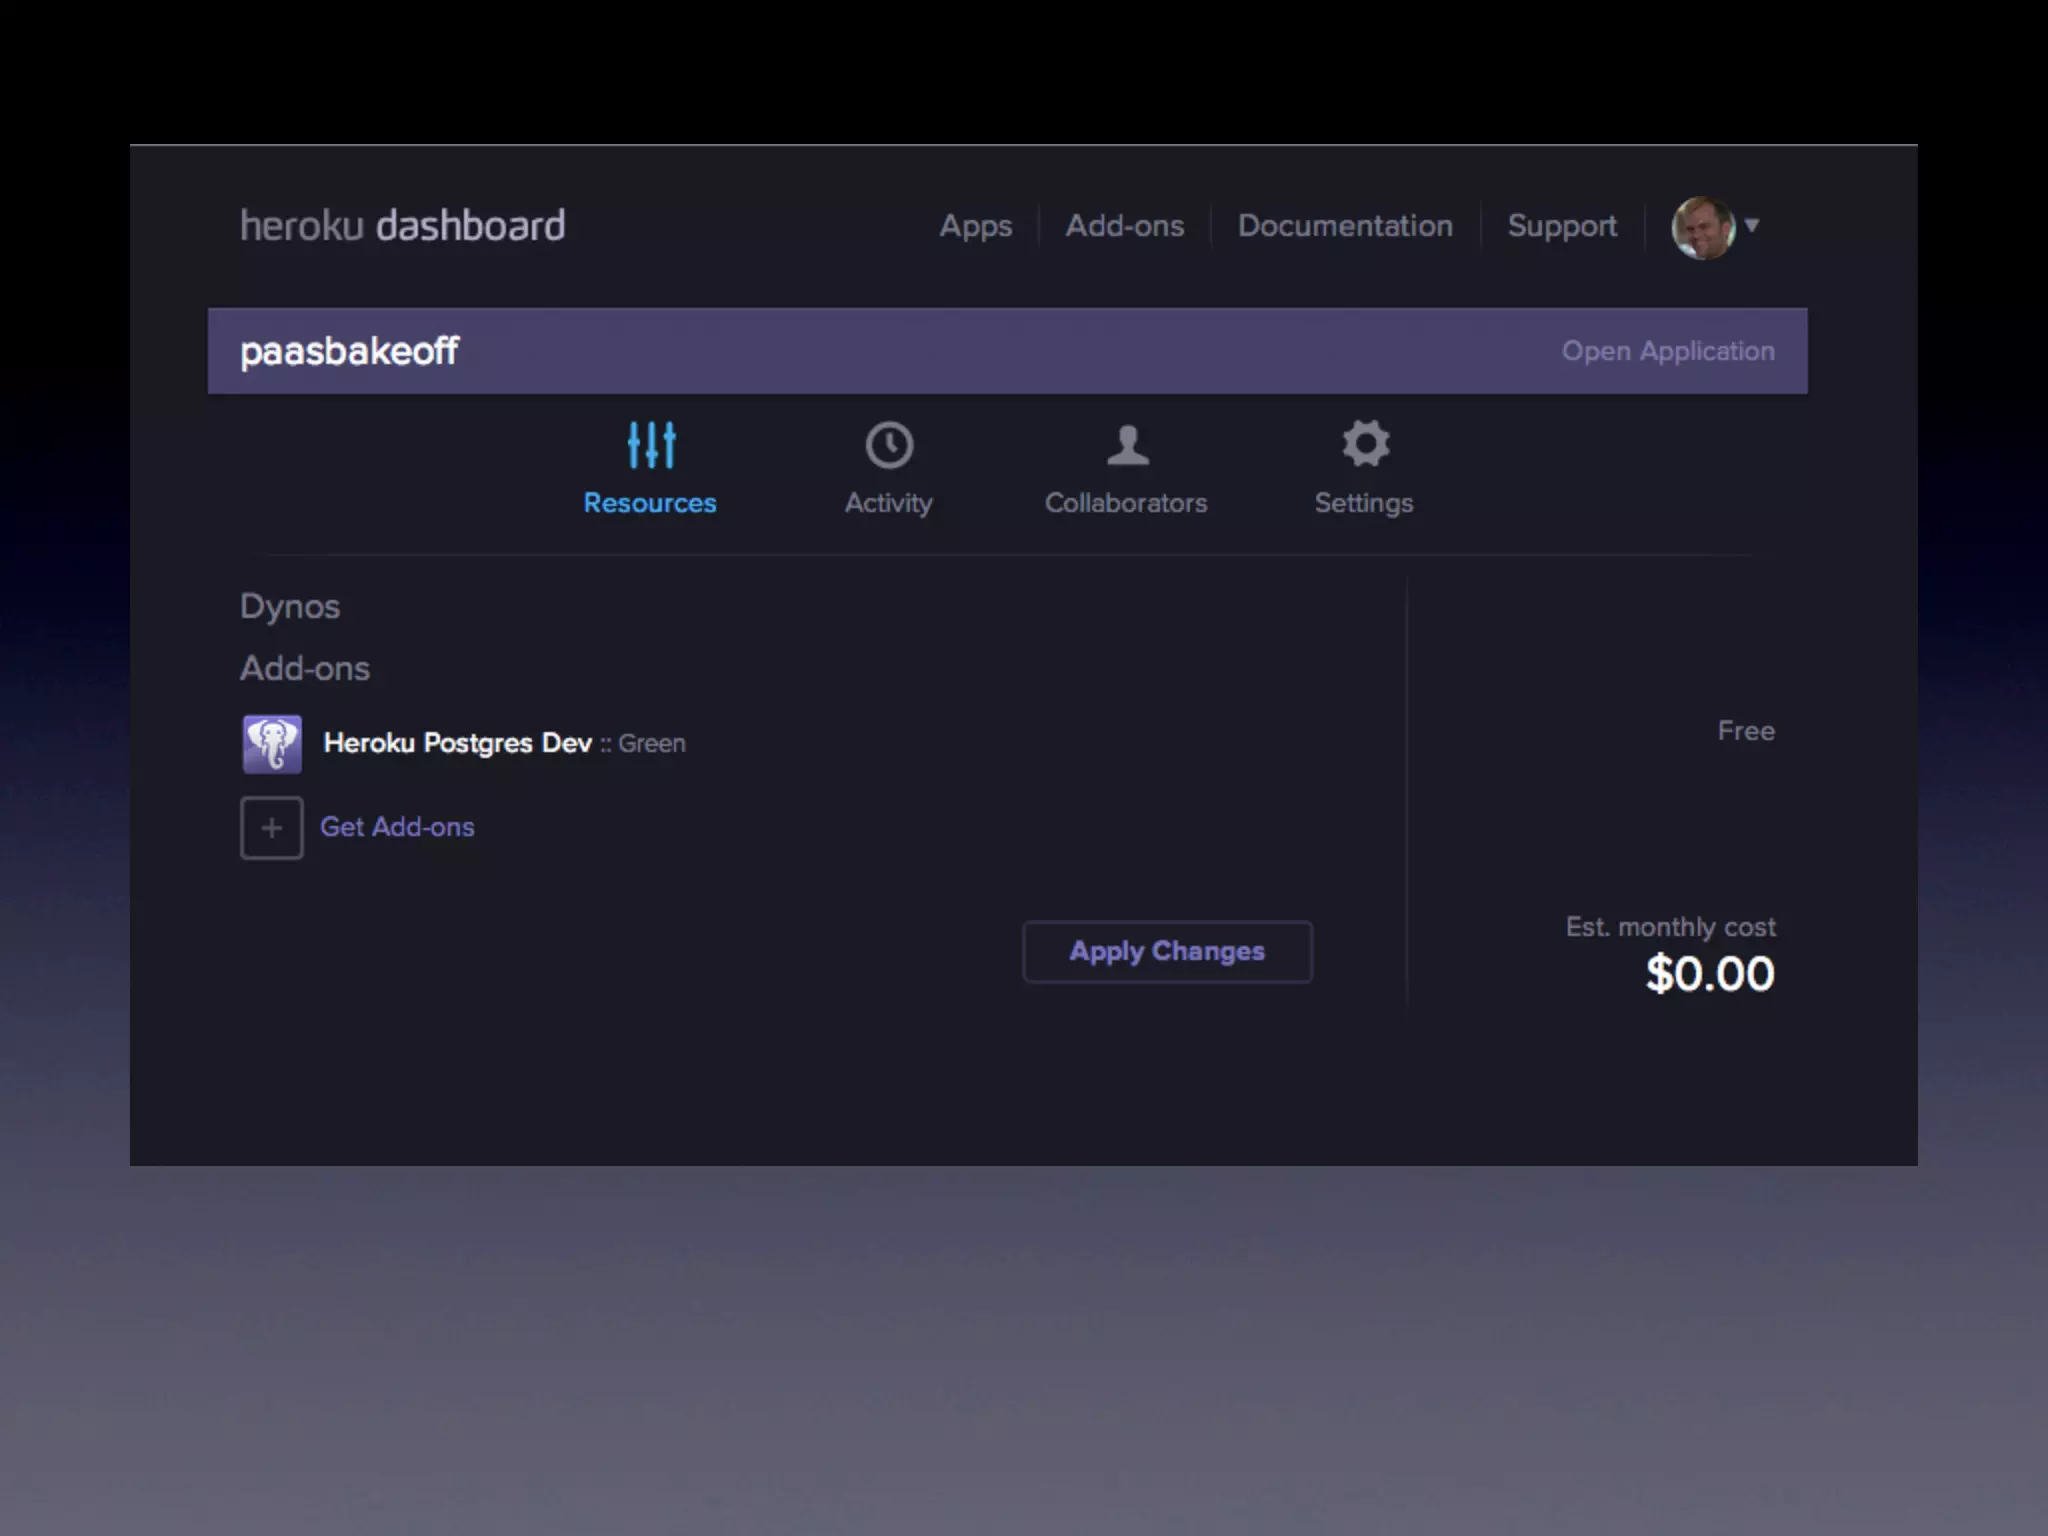The image size is (2048, 1536).
Task: Click the plus box beside Get Add-ons
Action: (x=272, y=828)
